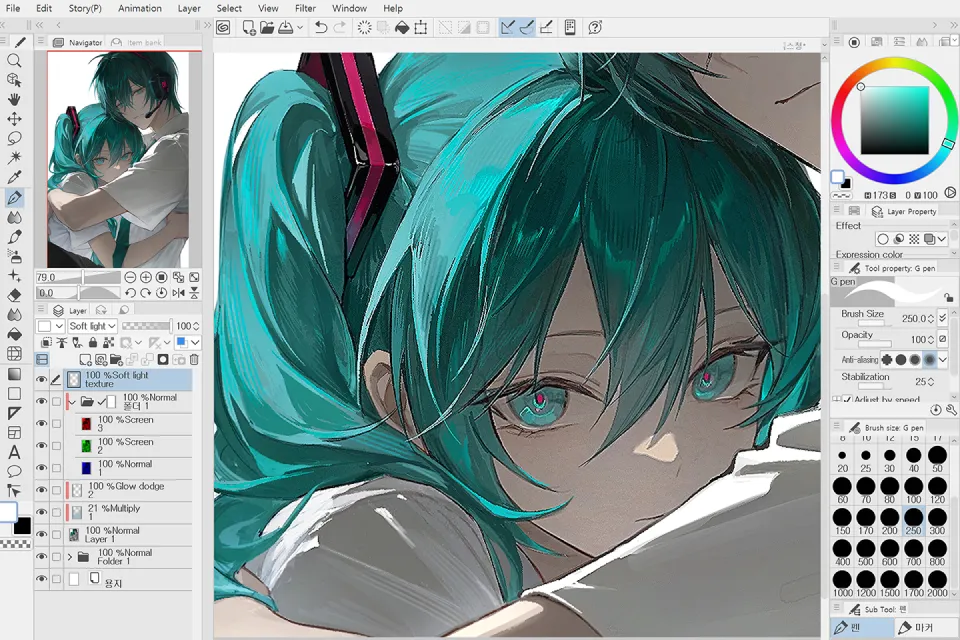Adjust the Stabilization value stepper
Viewport: 960px width, 640px height.
point(931,382)
